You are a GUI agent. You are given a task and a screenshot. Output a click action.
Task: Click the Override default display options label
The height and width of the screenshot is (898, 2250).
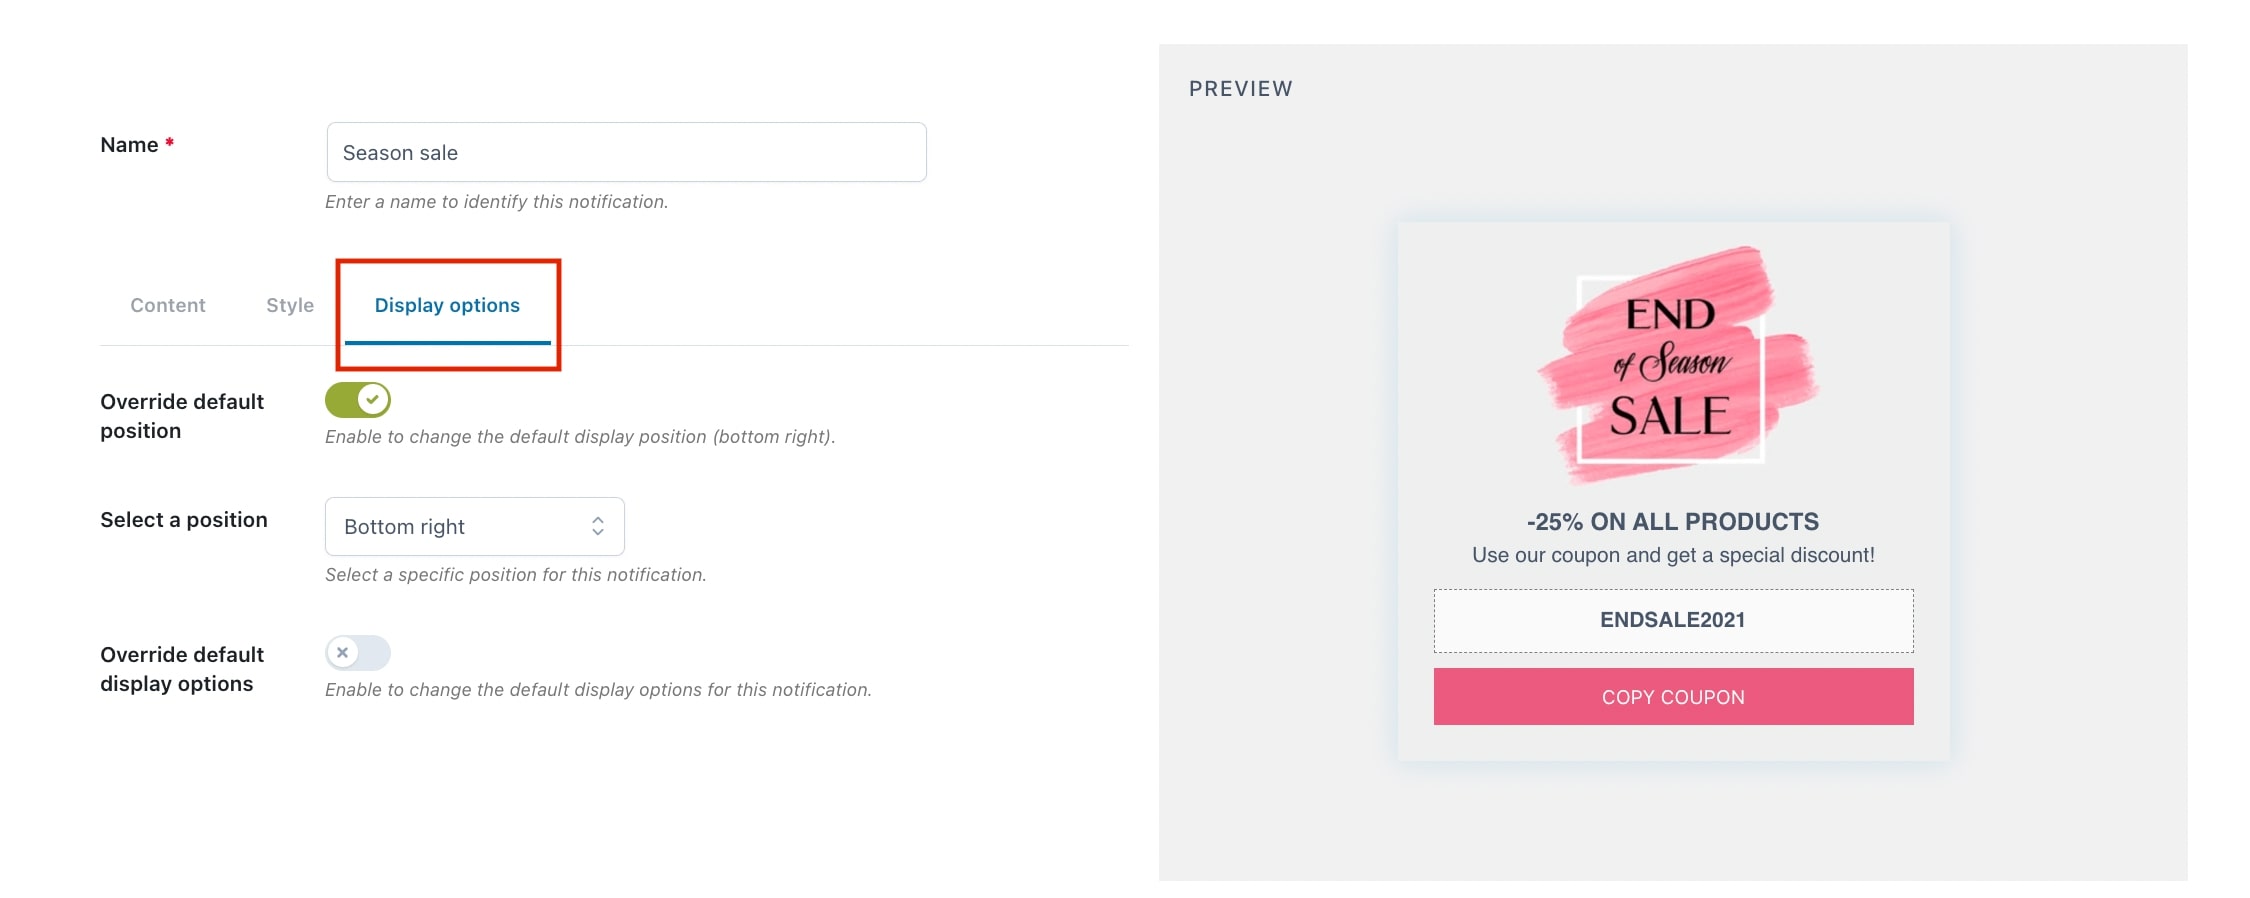pyautogui.click(x=182, y=669)
